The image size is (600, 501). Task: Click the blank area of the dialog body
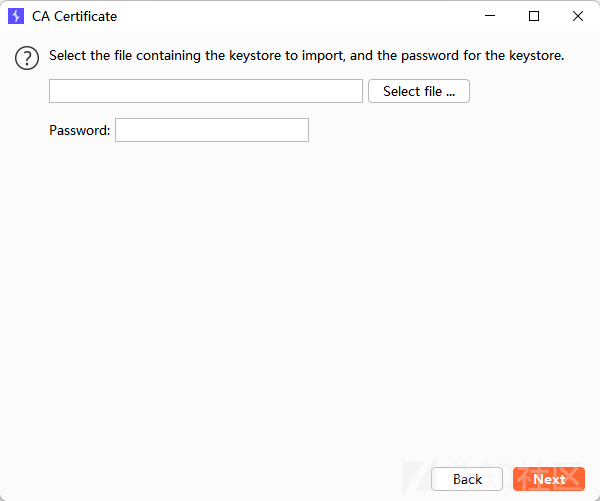[300, 300]
